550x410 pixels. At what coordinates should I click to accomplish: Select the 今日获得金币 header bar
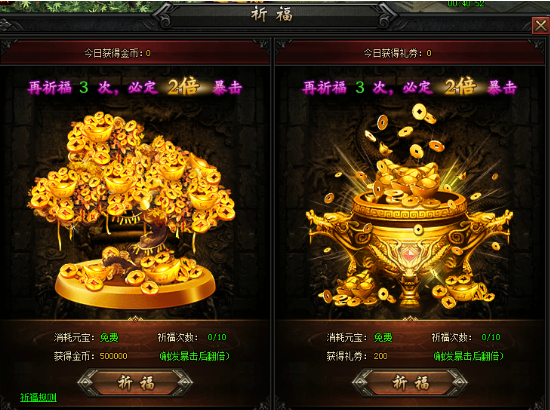click(x=135, y=53)
